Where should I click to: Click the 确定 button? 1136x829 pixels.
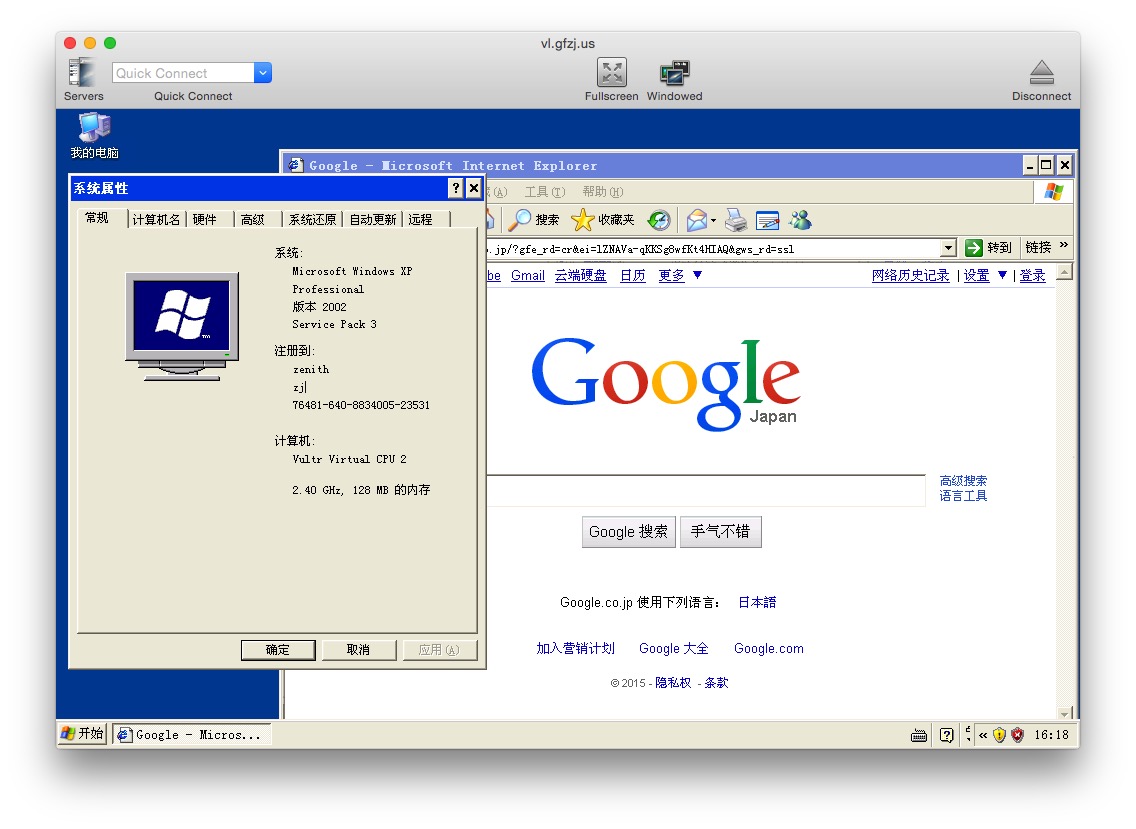point(277,650)
